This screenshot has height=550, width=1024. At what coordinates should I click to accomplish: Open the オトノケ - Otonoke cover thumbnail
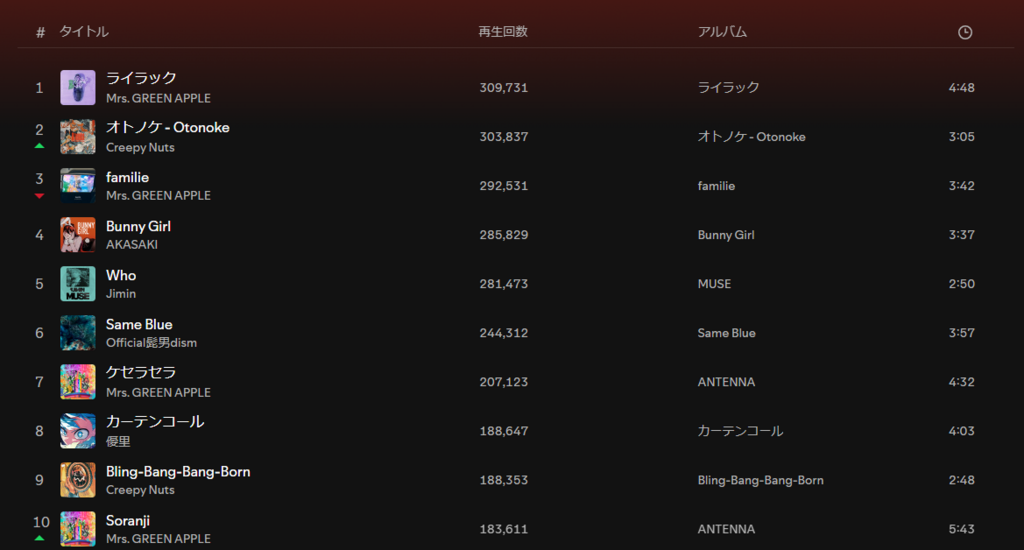(x=78, y=137)
